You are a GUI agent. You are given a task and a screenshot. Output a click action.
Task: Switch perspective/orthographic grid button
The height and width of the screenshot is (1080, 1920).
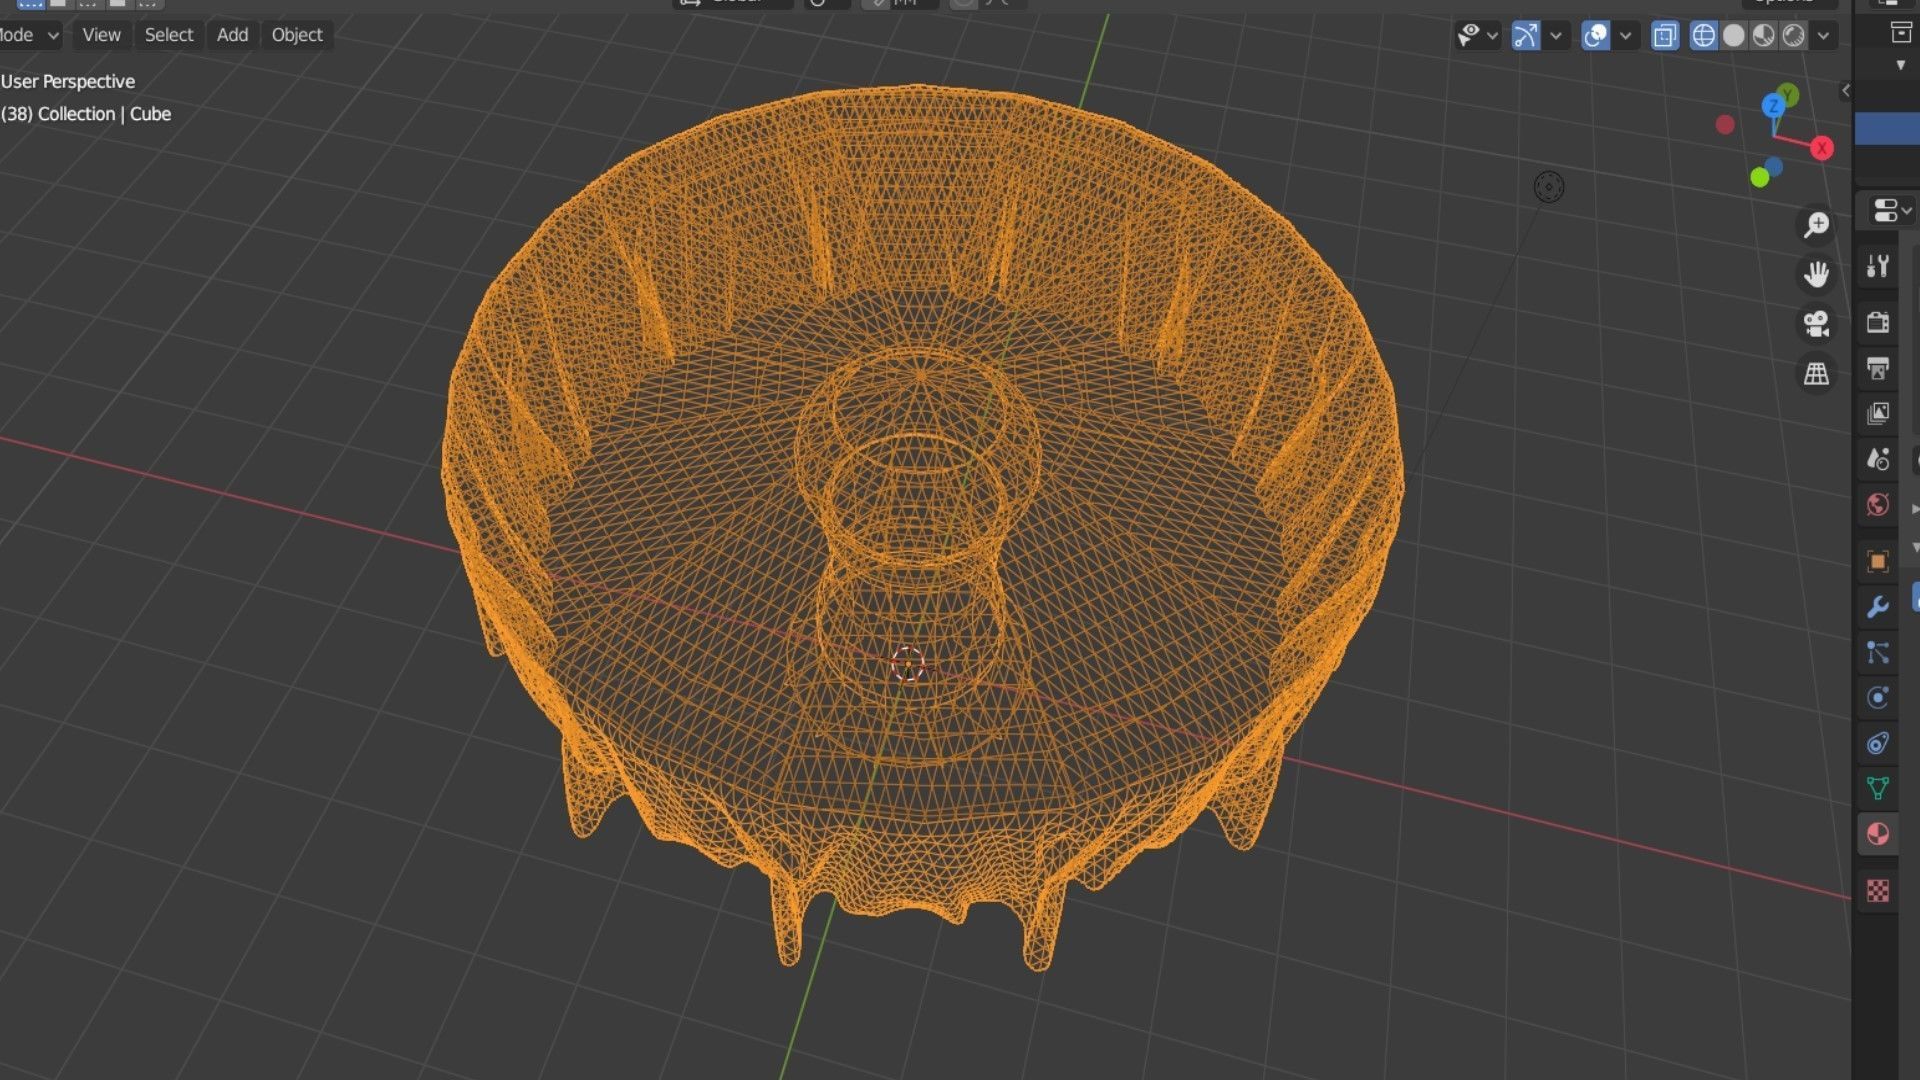[x=1816, y=374]
